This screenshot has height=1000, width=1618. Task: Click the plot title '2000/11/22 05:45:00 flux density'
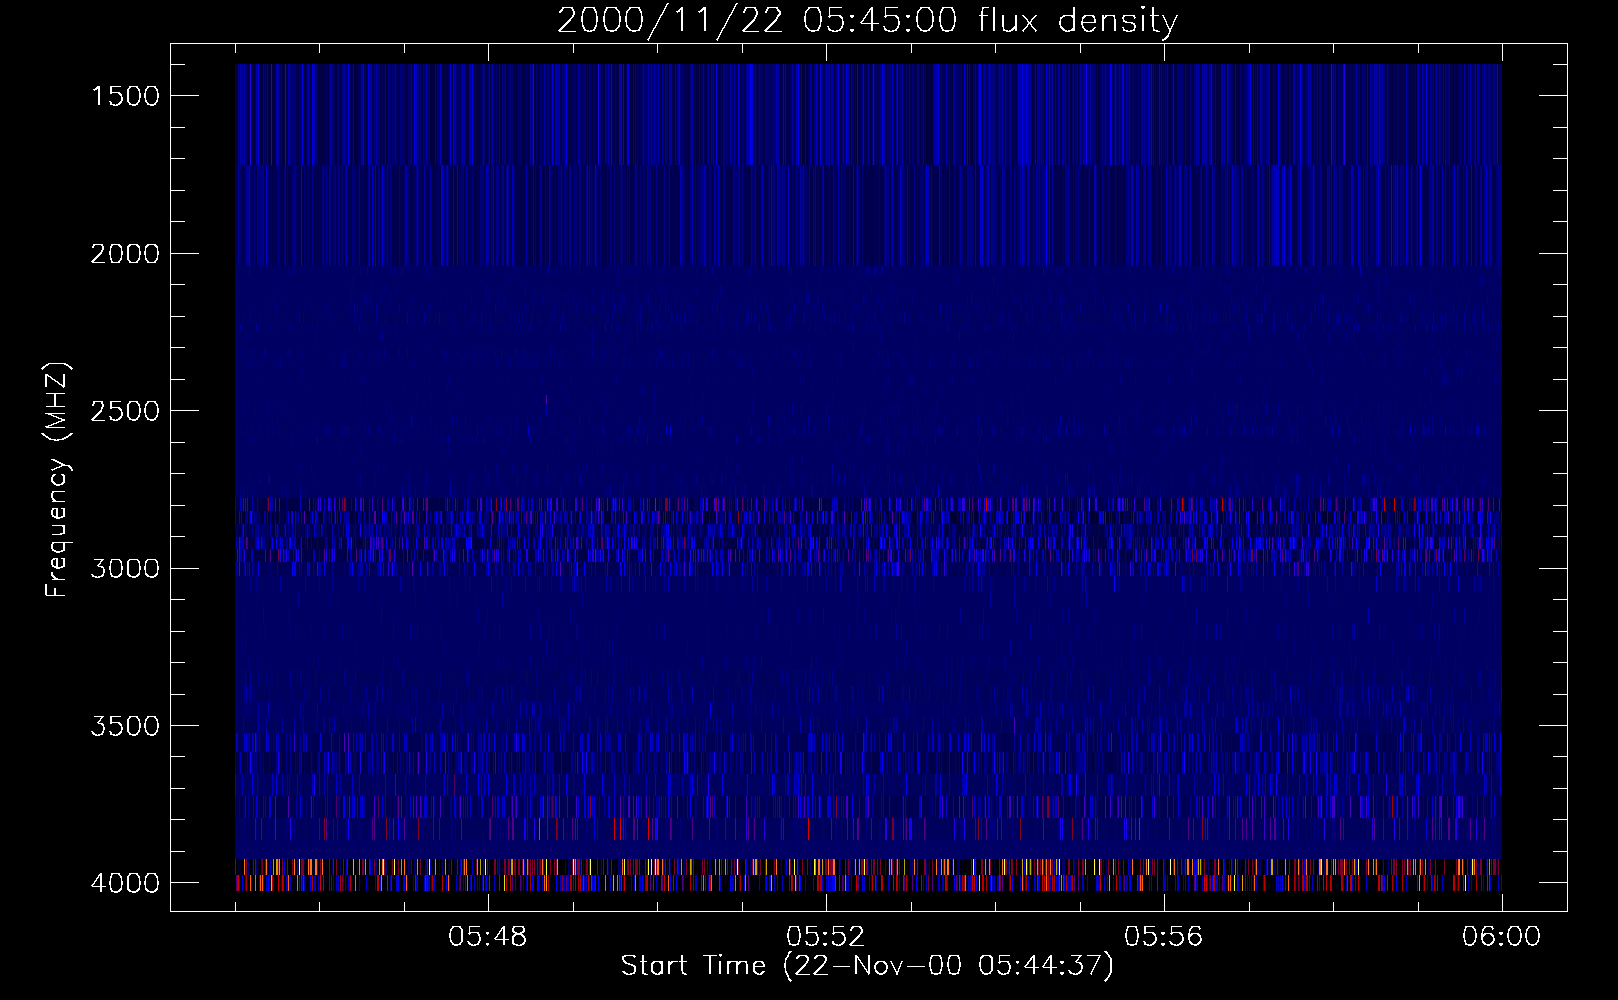point(867,21)
